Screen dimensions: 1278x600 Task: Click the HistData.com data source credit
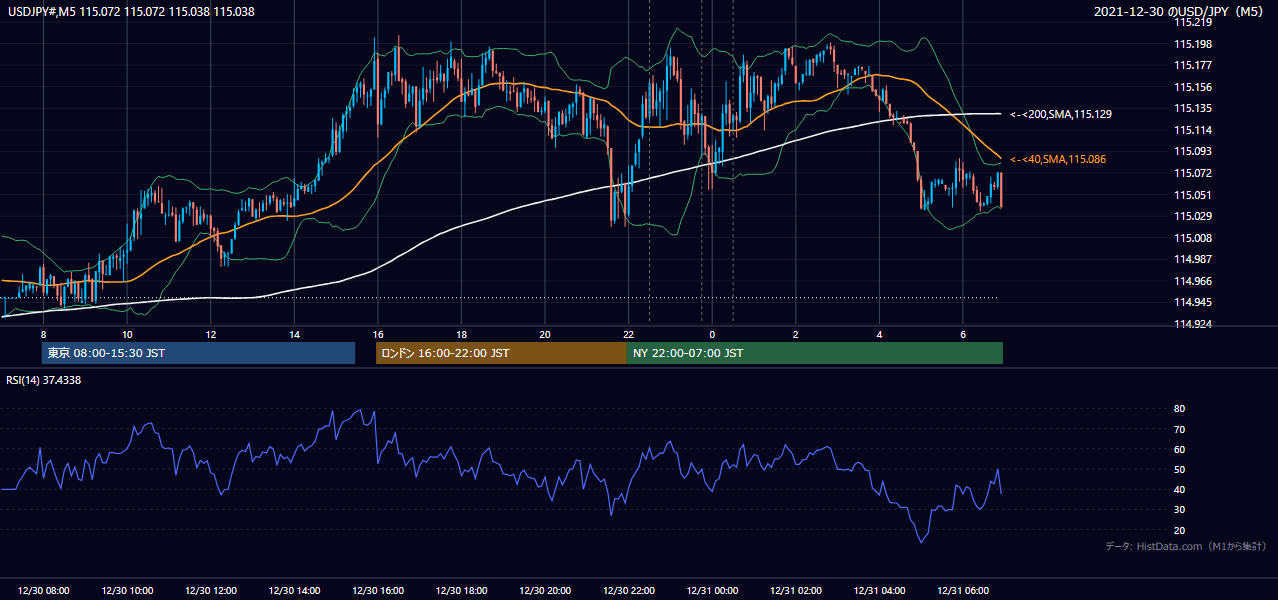click(x=1186, y=546)
